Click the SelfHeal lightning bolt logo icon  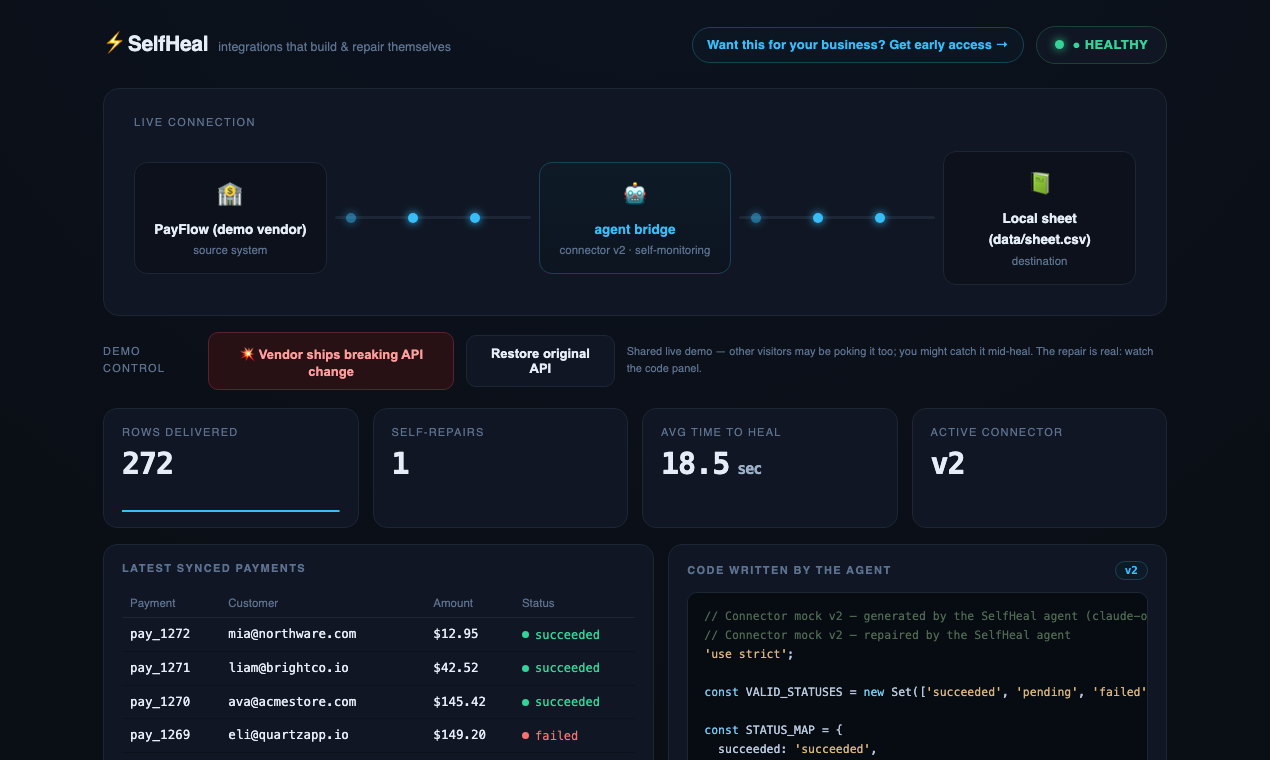114,43
